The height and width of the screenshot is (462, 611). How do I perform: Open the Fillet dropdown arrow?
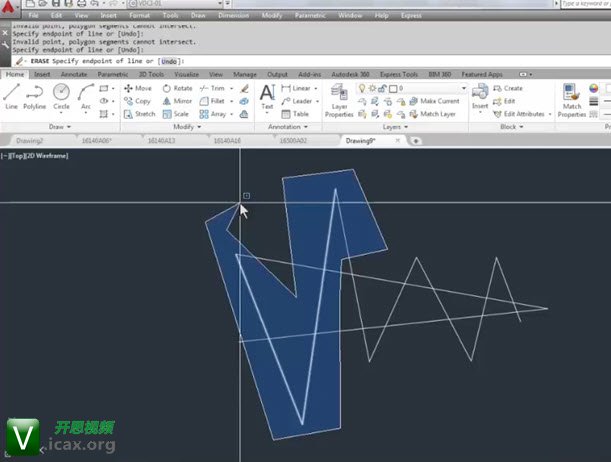(231, 101)
